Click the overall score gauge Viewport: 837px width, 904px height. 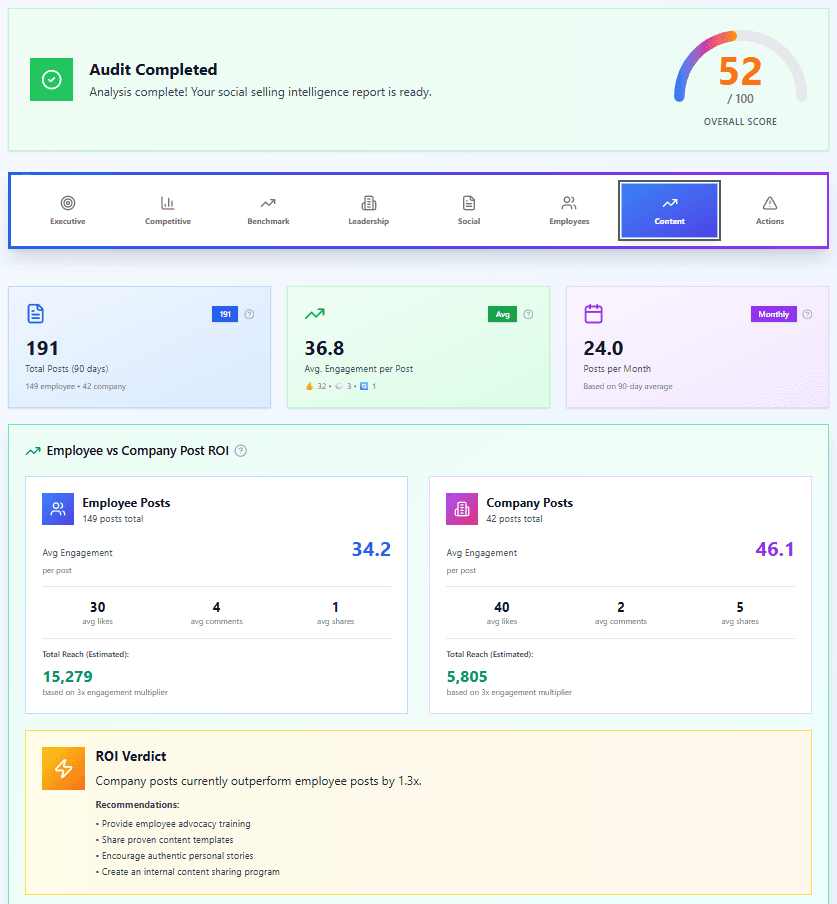(x=740, y=66)
